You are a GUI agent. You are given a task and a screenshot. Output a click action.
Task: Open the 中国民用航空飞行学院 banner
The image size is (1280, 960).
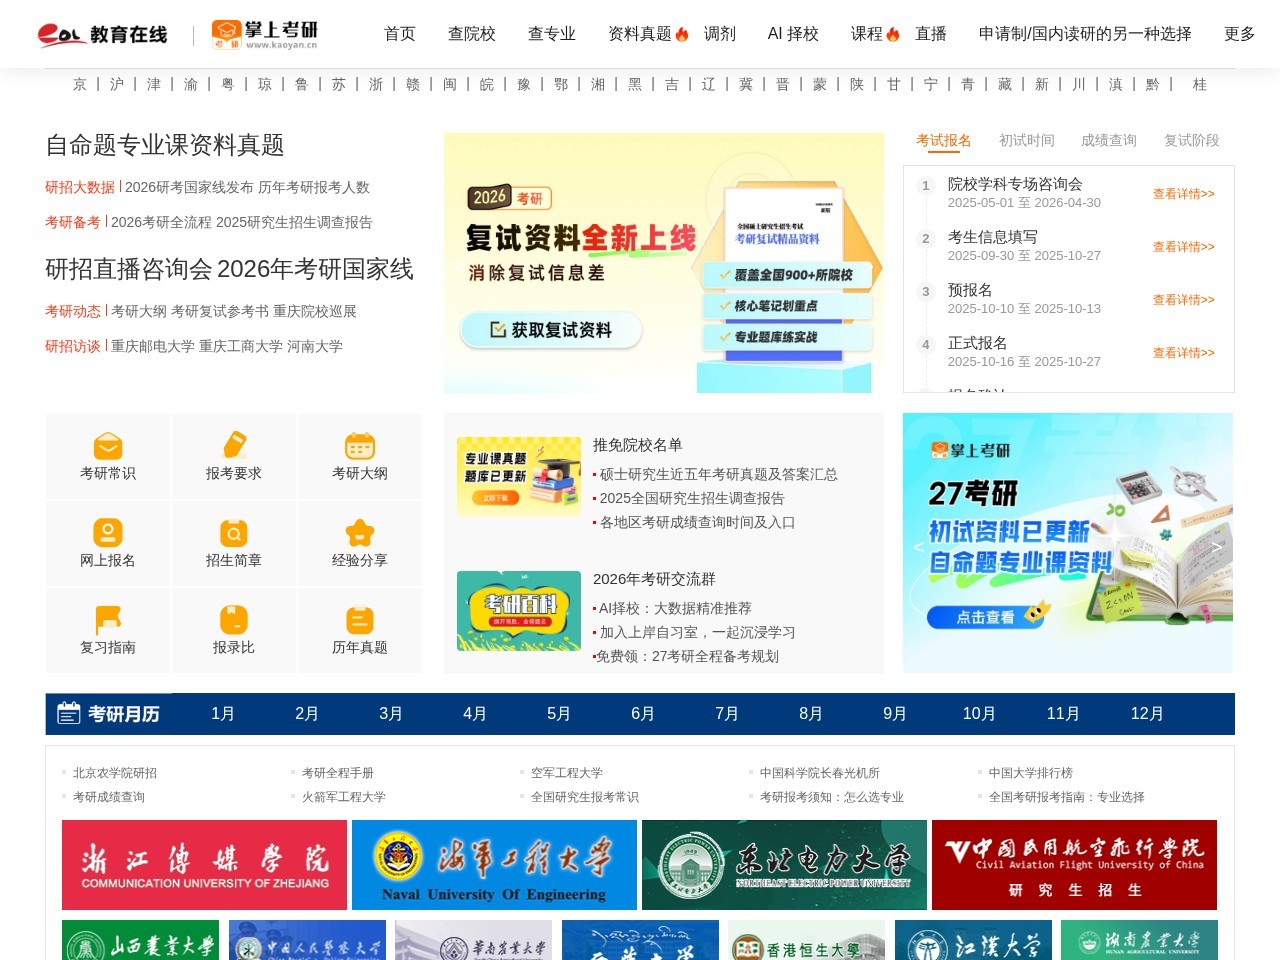click(x=1074, y=865)
